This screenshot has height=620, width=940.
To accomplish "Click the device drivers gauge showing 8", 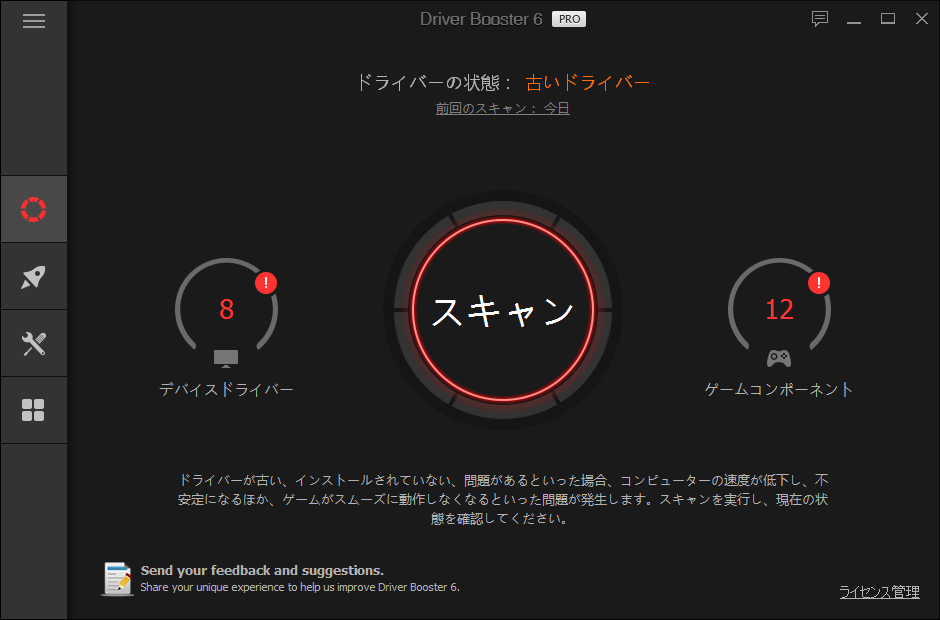I will pyautogui.click(x=226, y=306).
